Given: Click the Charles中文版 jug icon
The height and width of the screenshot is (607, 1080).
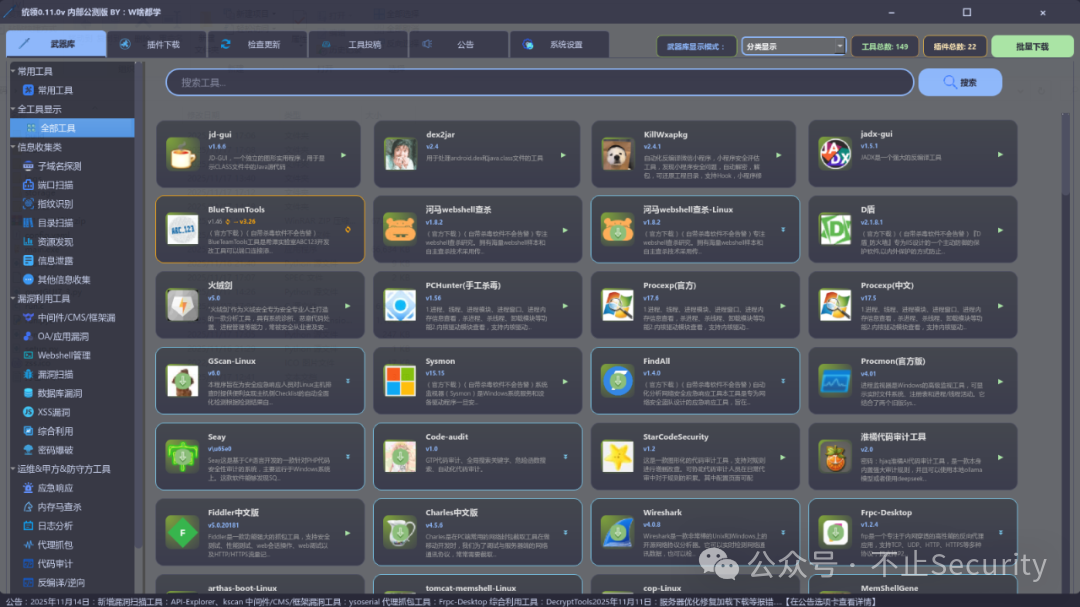Looking at the screenshot, I should coord(400,533).
